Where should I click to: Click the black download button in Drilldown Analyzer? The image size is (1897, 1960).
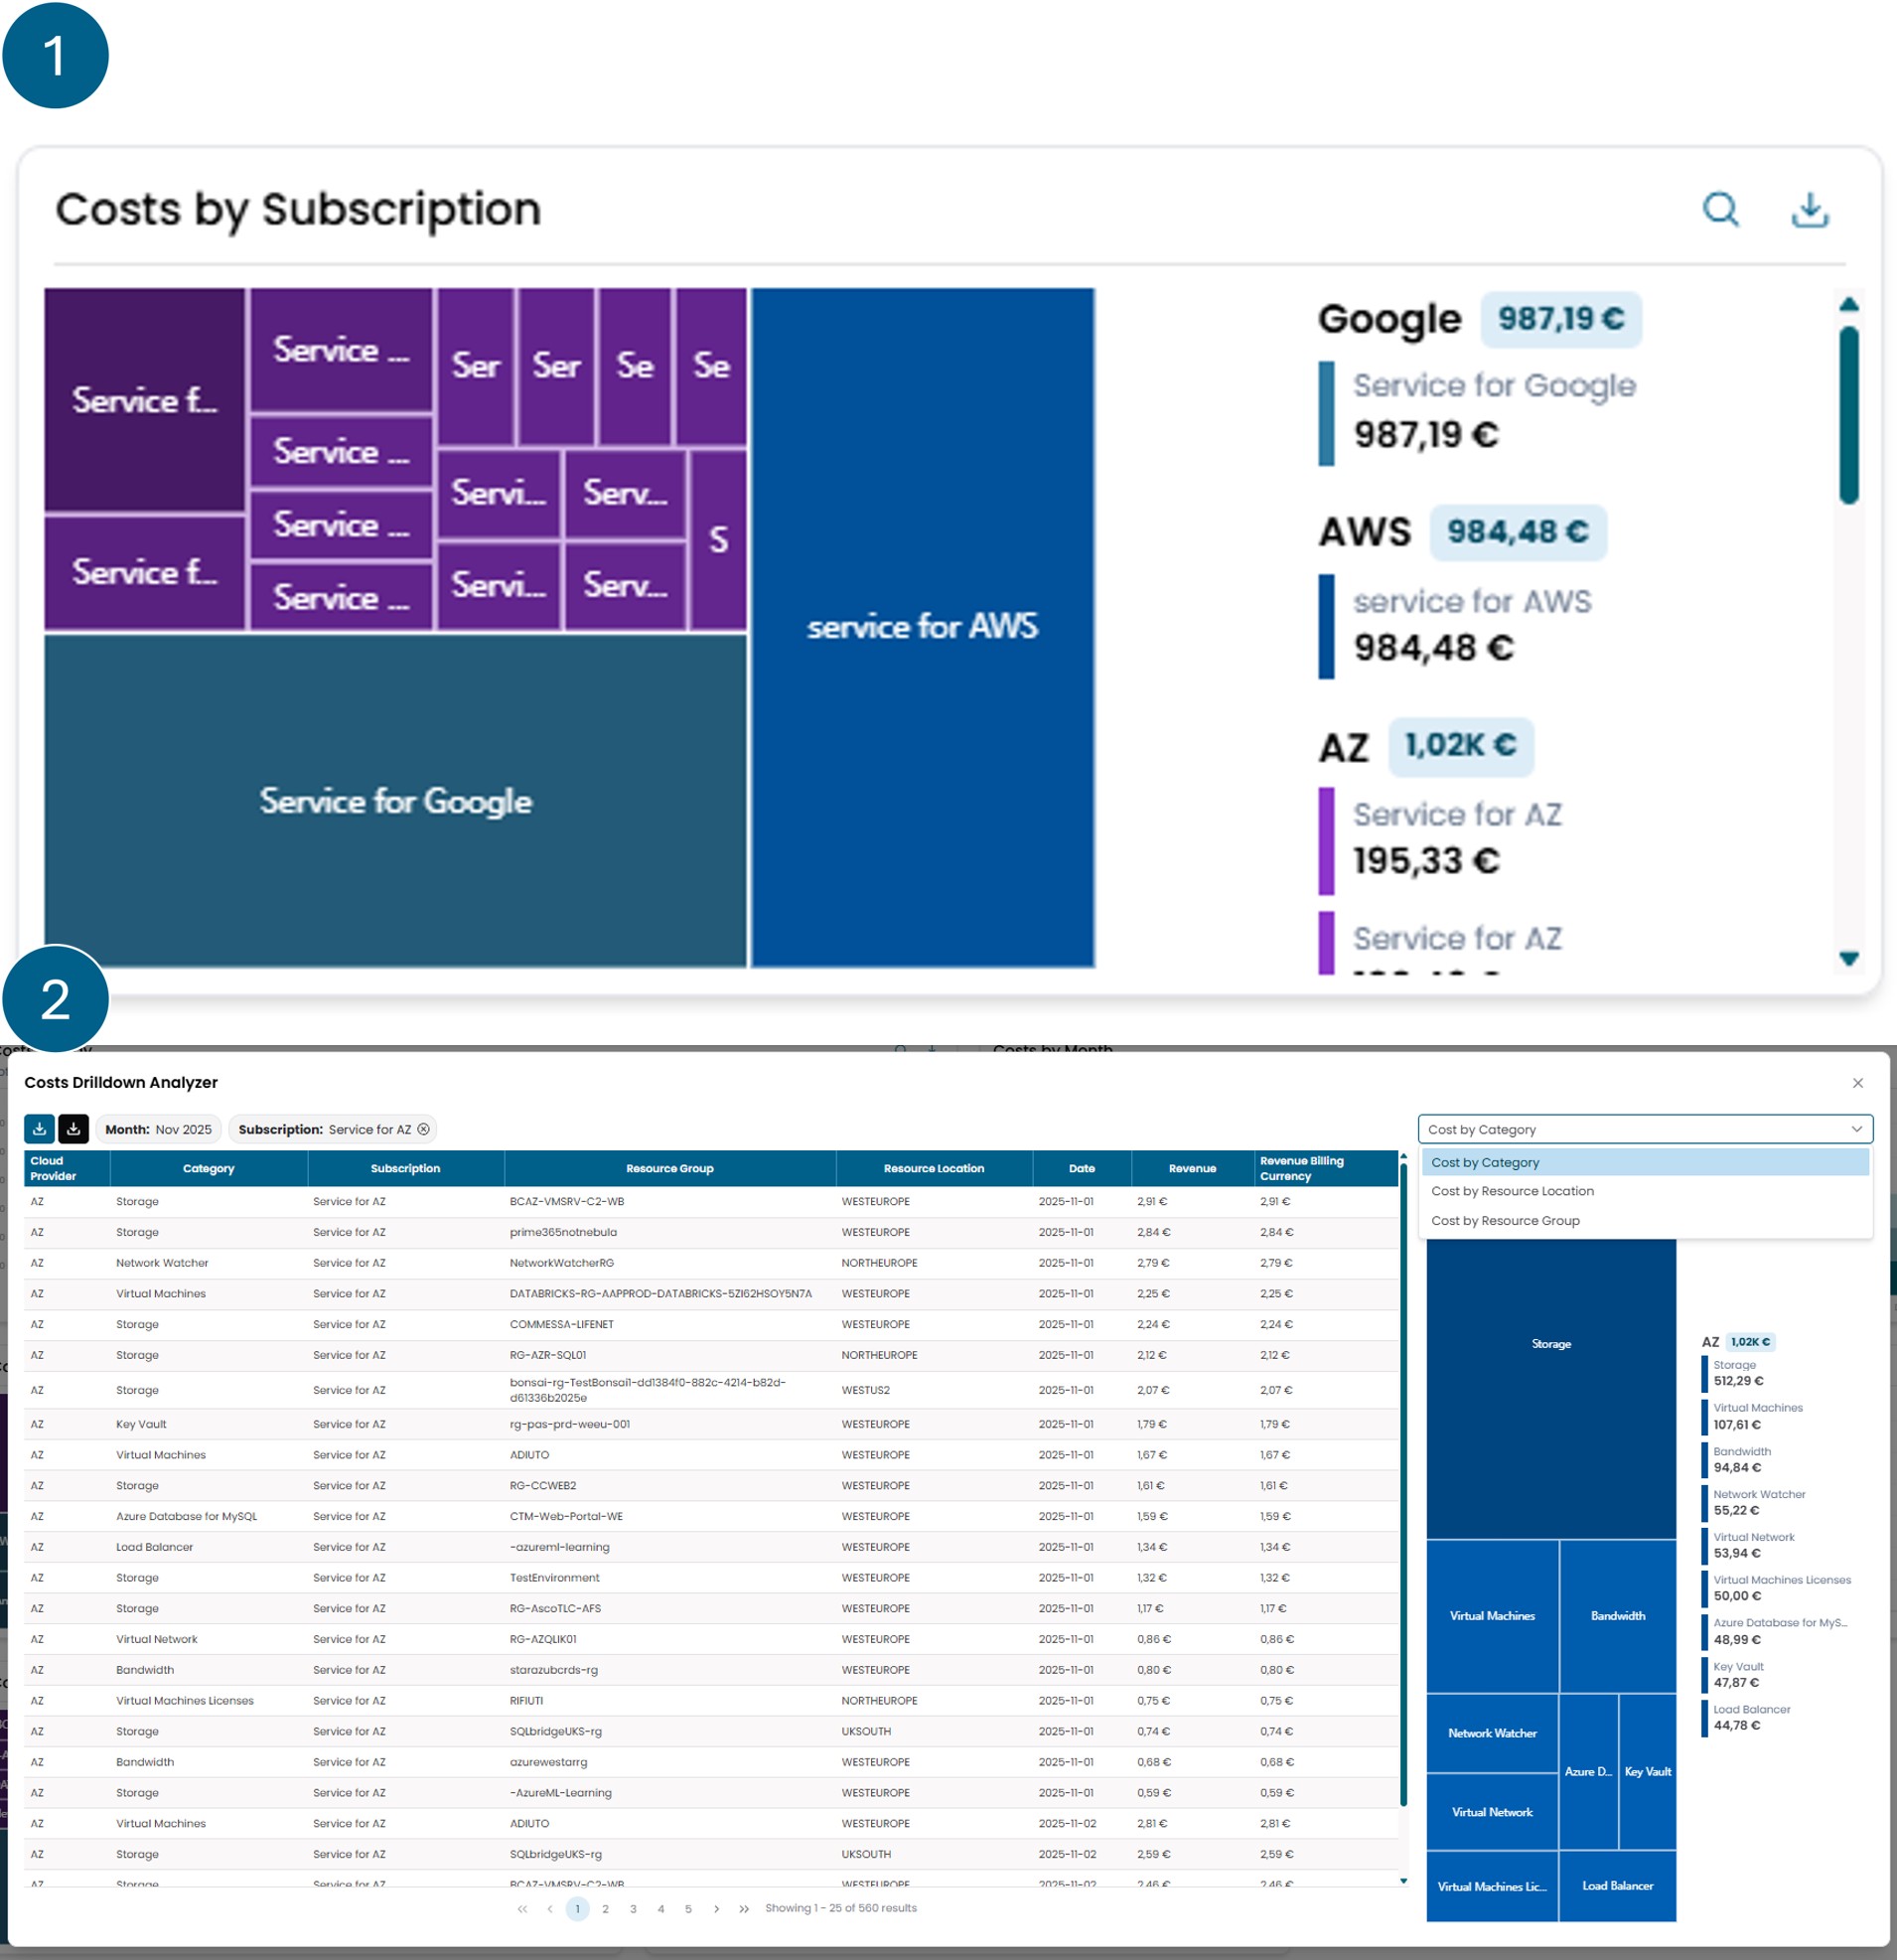(x=73, y=1129)
